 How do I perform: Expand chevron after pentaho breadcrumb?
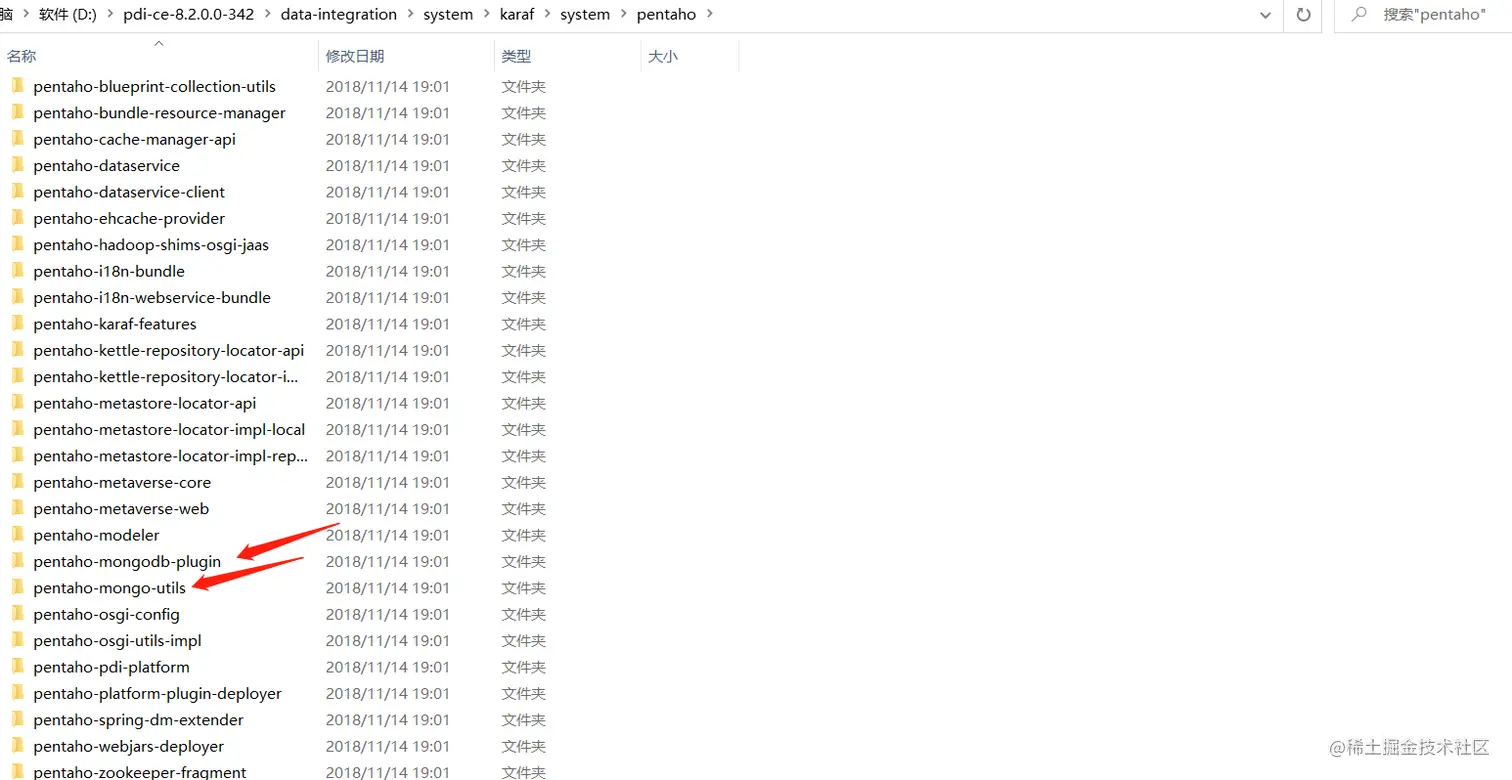pyautogui.click(x=709, y=15)
